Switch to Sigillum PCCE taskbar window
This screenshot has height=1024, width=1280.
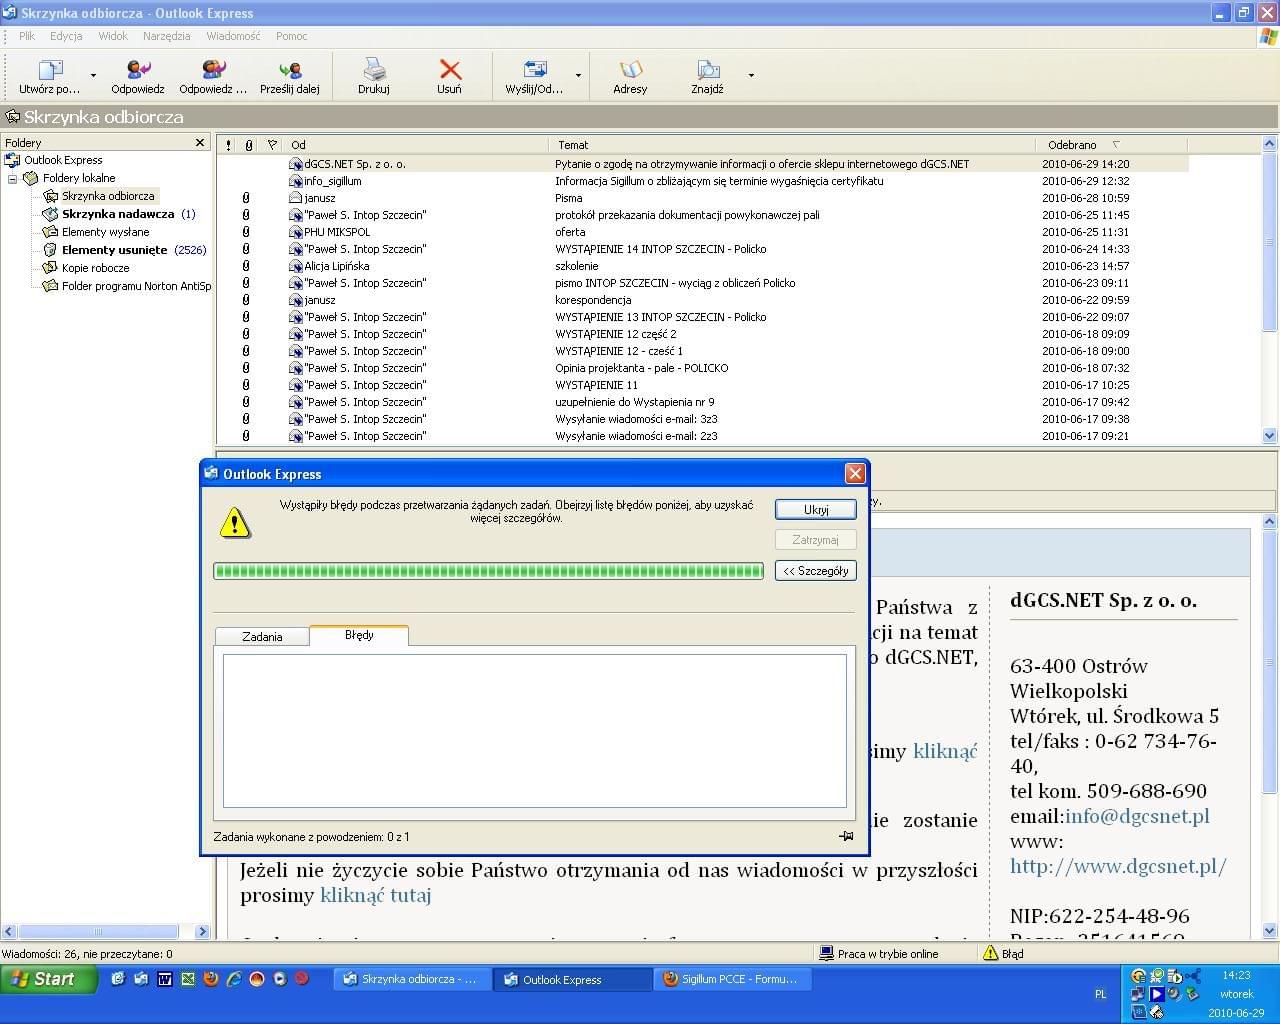pos(732,980)
